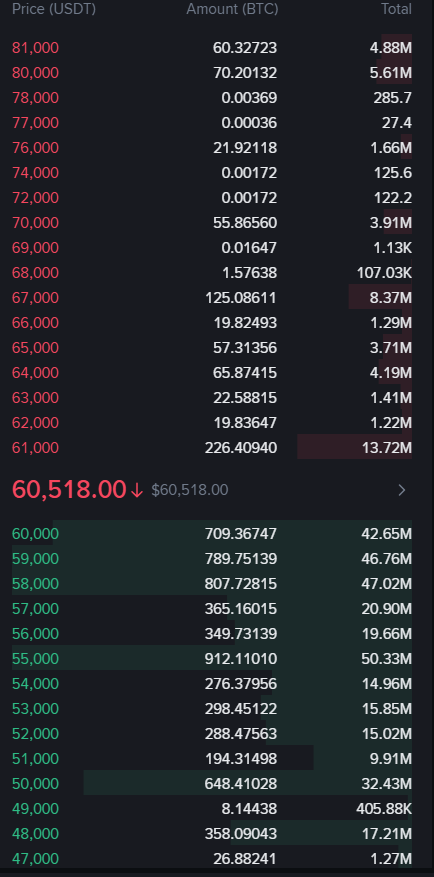
Task: Select the 66,000 ask price
Action: click(35, 323)
